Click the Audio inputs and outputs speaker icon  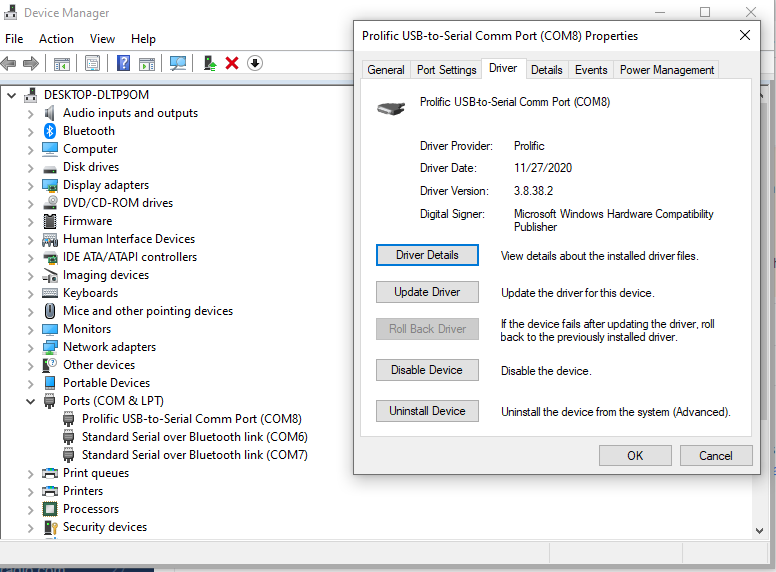pyautogui.click(x=49, y=113)
